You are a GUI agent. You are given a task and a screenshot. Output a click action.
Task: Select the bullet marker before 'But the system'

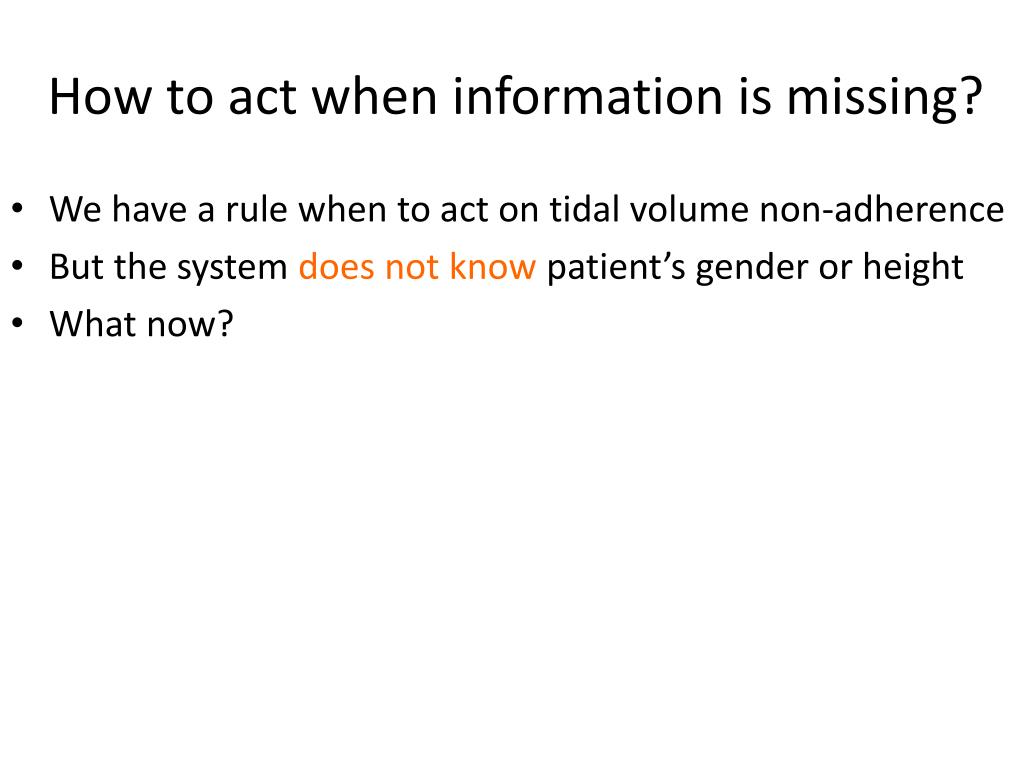coord(18,267)
